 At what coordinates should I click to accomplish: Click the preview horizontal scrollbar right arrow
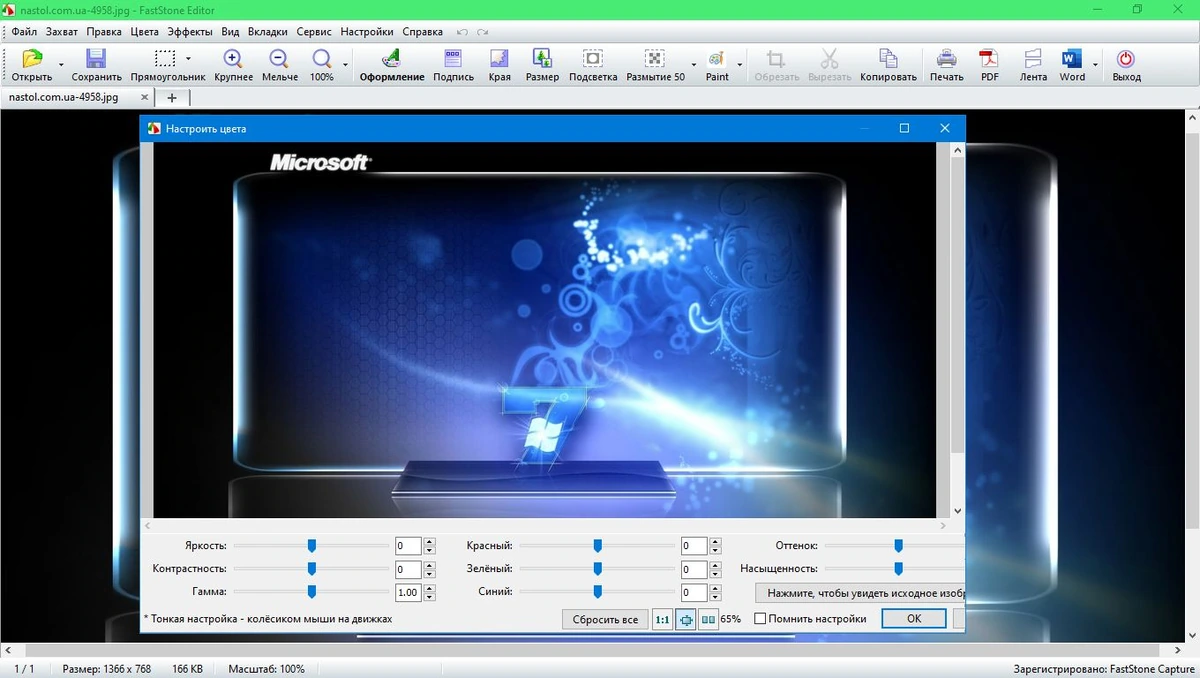pyautogui.click(x=943, y=525)
